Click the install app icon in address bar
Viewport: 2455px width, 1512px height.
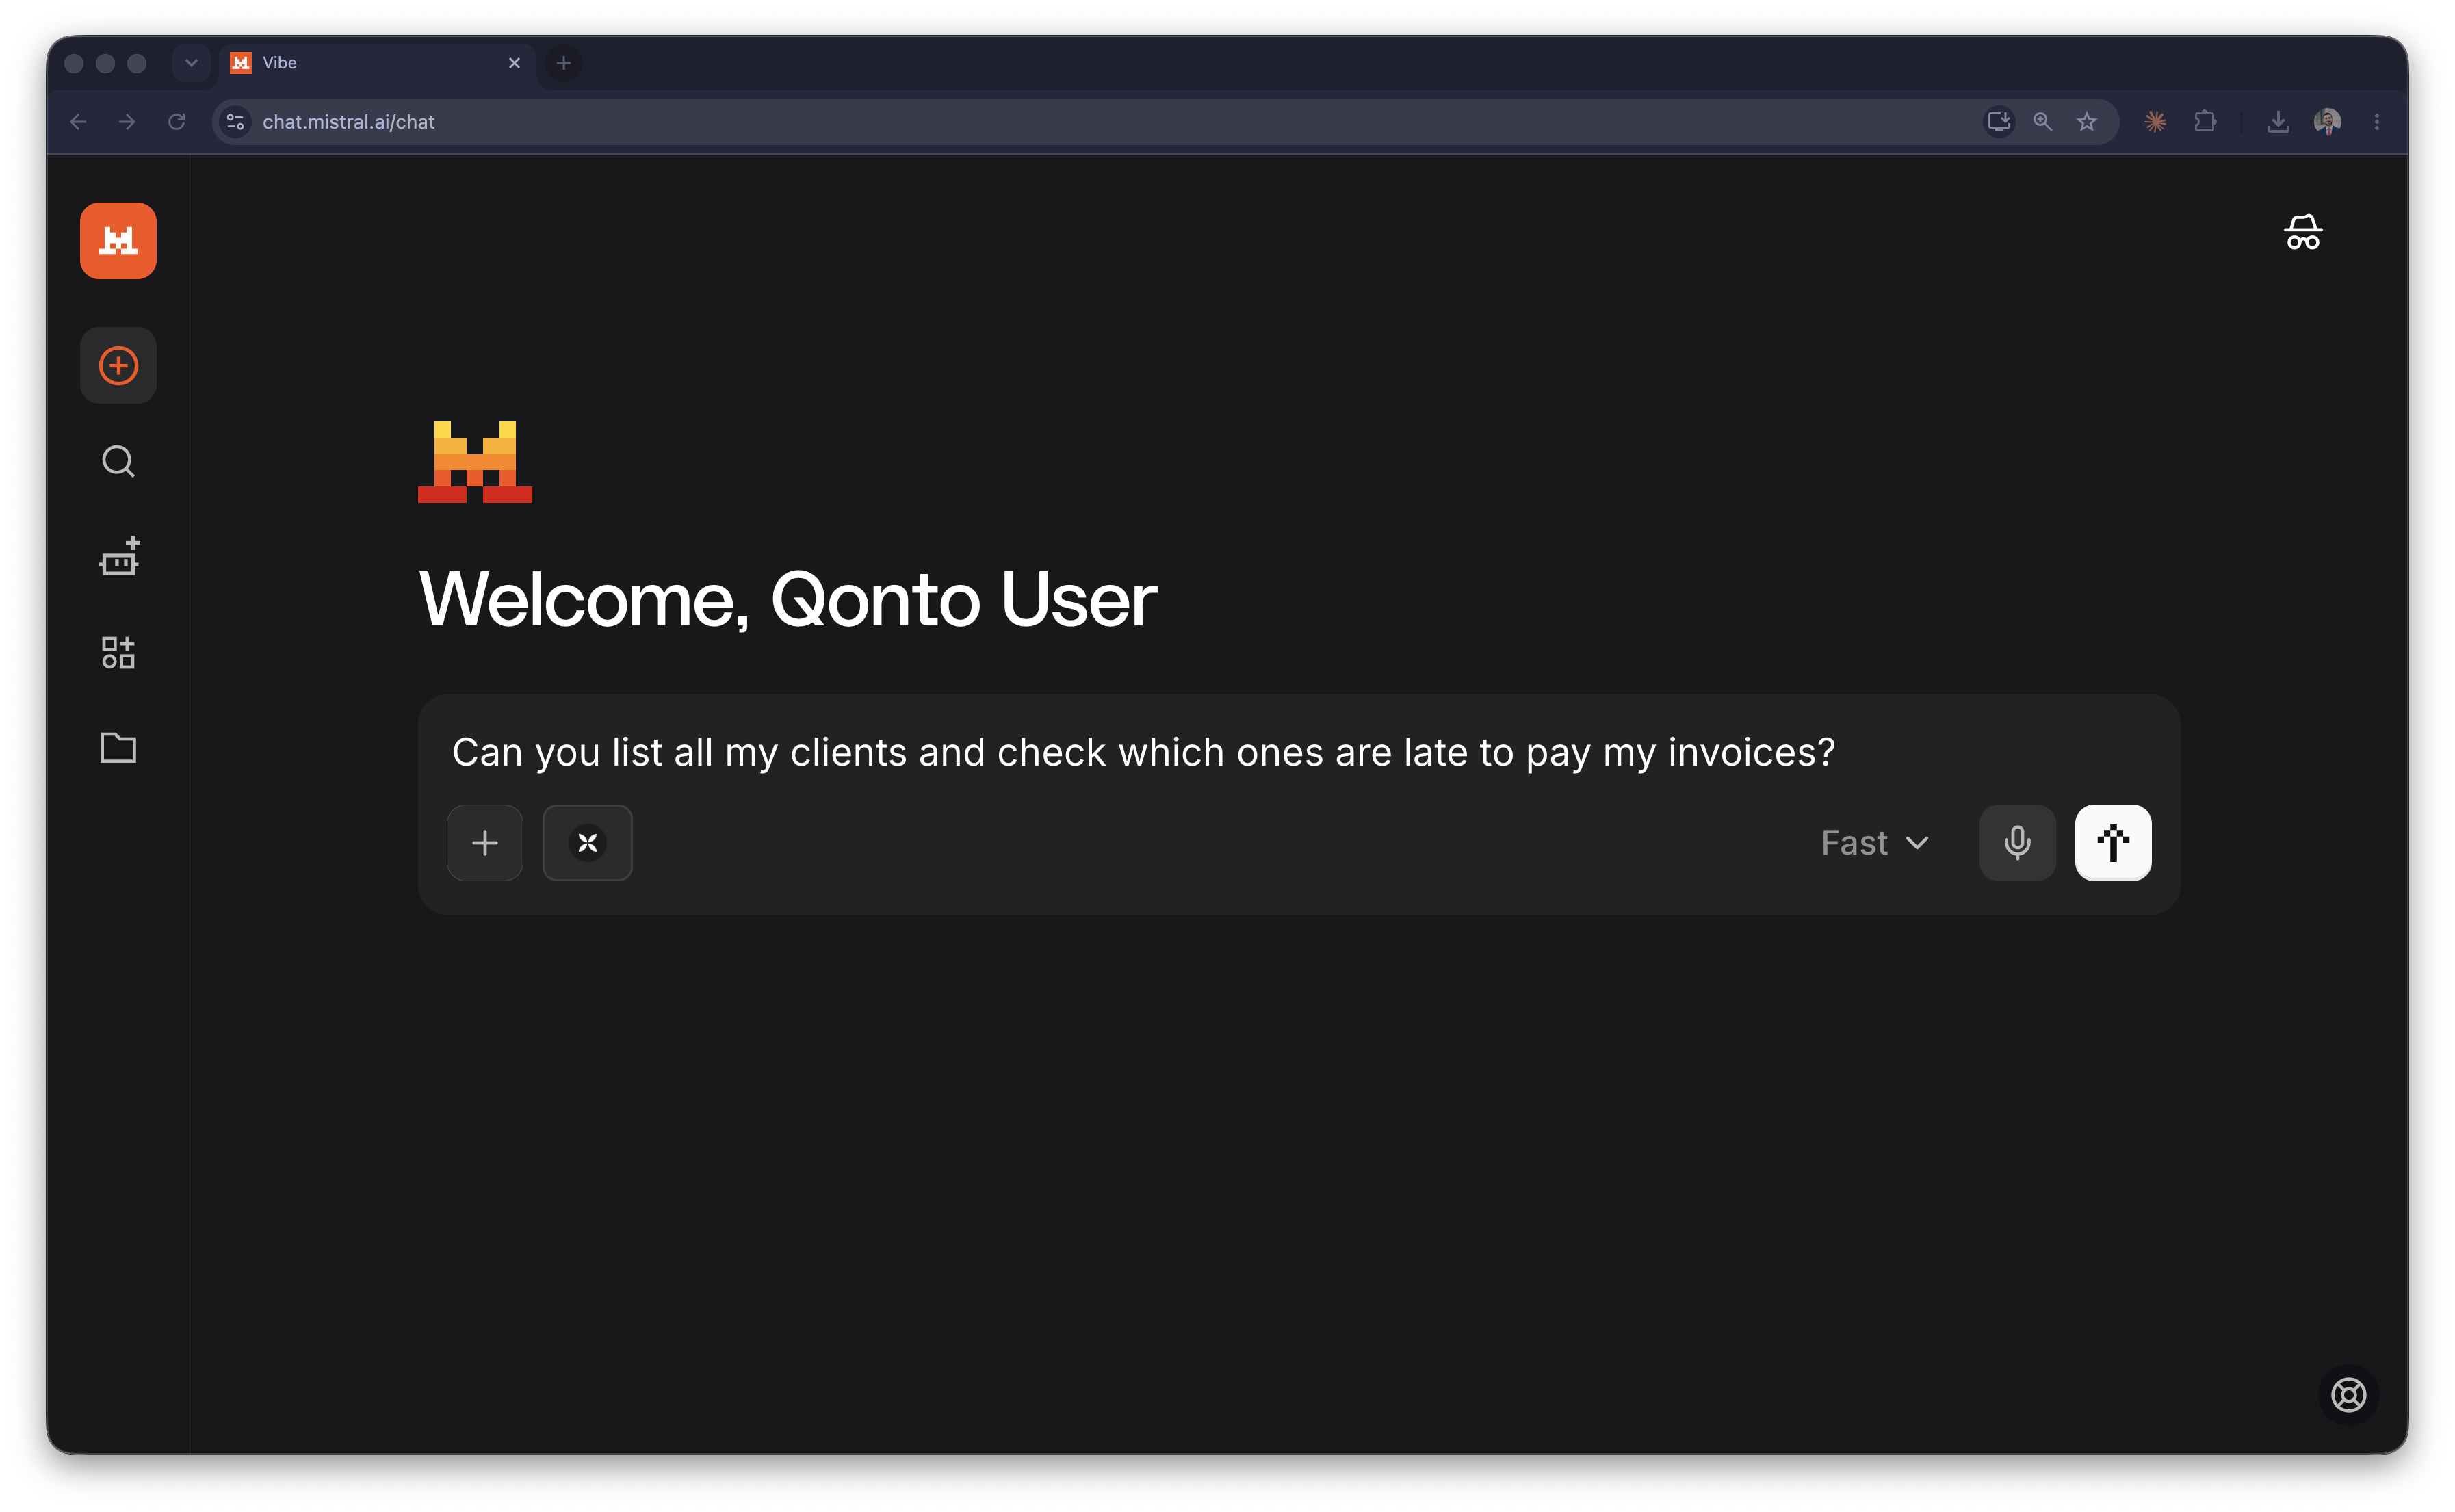pos(1998,122)
